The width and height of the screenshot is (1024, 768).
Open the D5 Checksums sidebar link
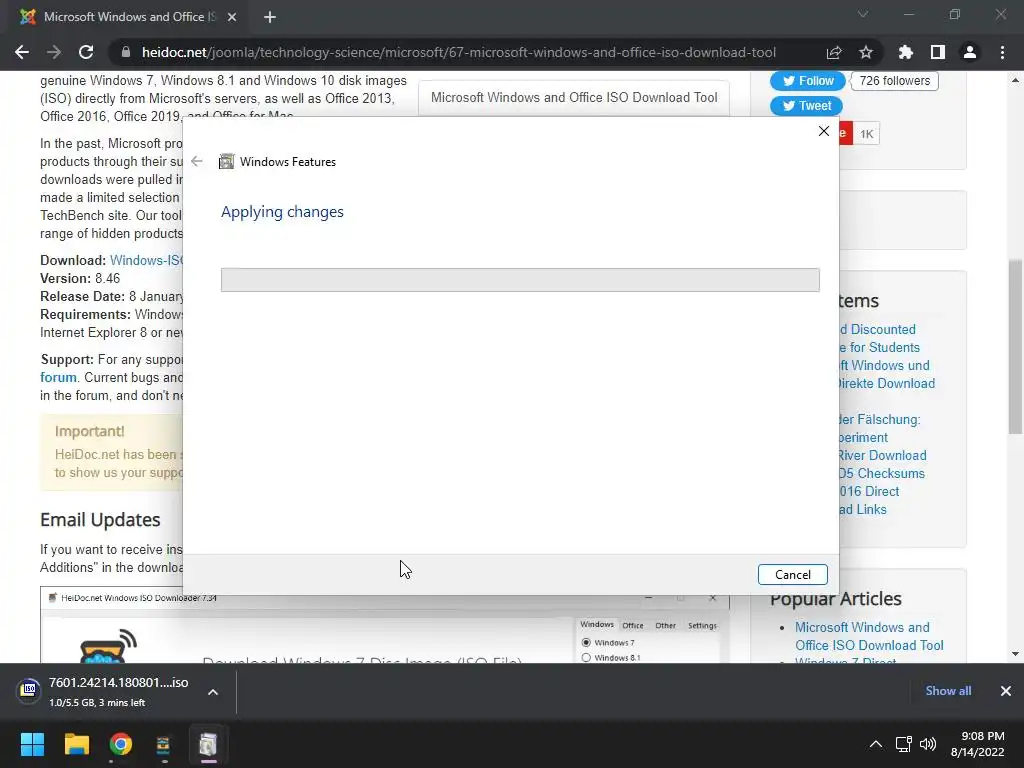click(882, 473)
